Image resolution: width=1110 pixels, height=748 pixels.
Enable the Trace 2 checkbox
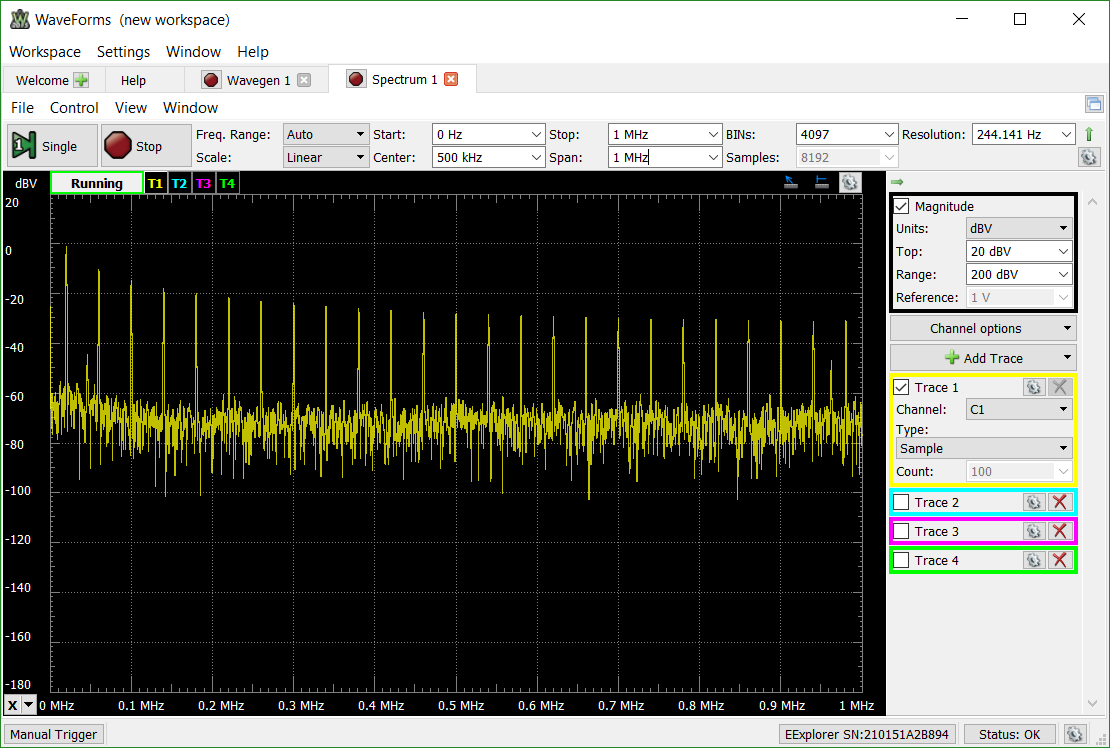[901, 502]
